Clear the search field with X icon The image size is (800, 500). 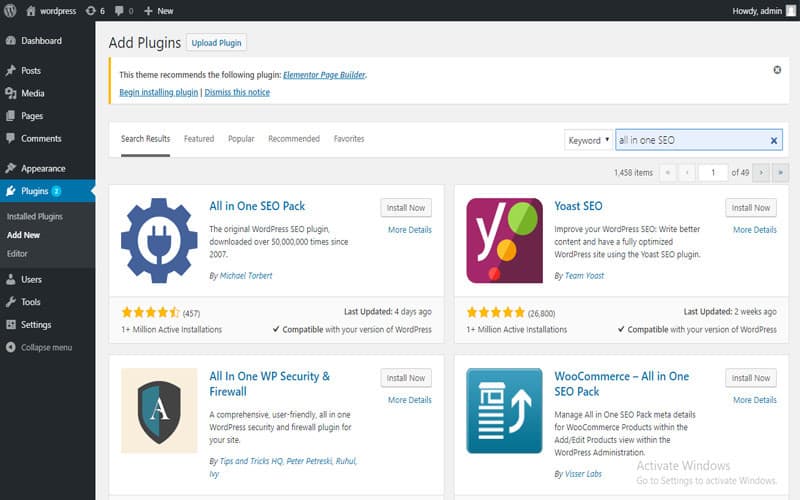tap(773, 140)
